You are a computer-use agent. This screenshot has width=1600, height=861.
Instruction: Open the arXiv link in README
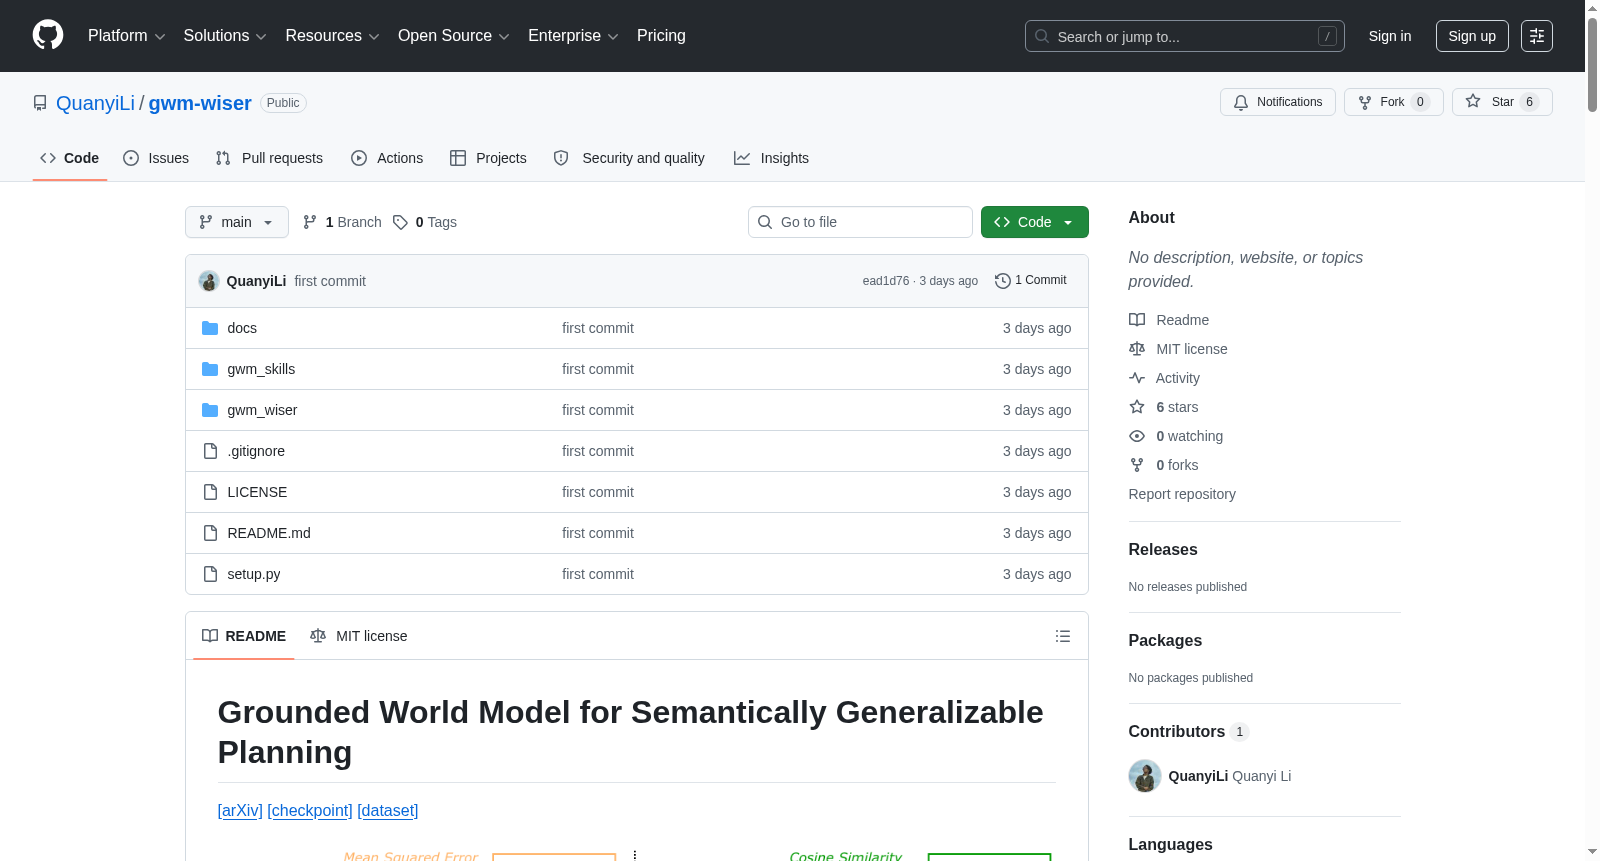(240, 810)
